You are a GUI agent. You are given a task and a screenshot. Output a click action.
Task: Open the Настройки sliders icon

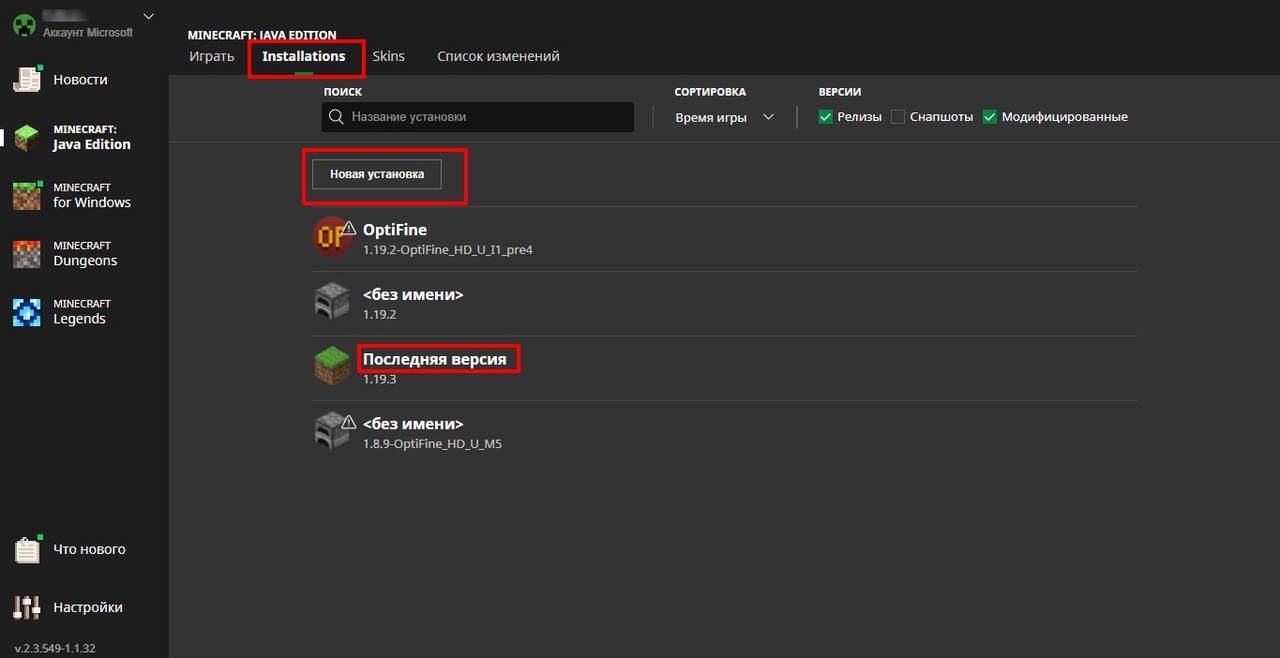pos(27,607)
